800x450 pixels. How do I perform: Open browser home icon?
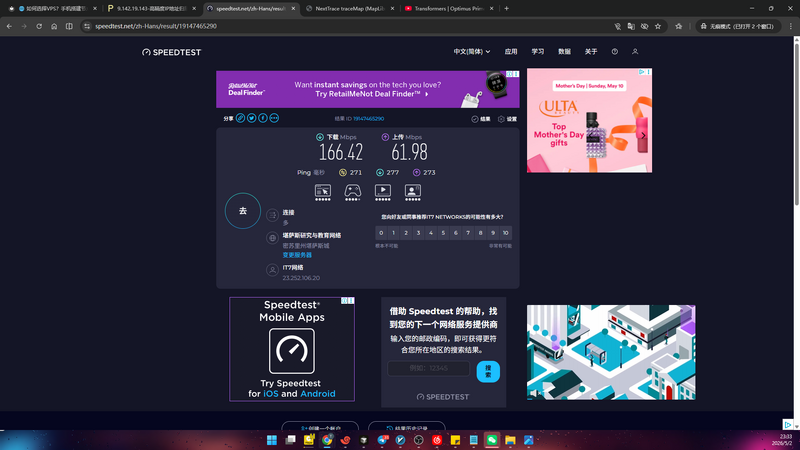[x=54, y=26]
